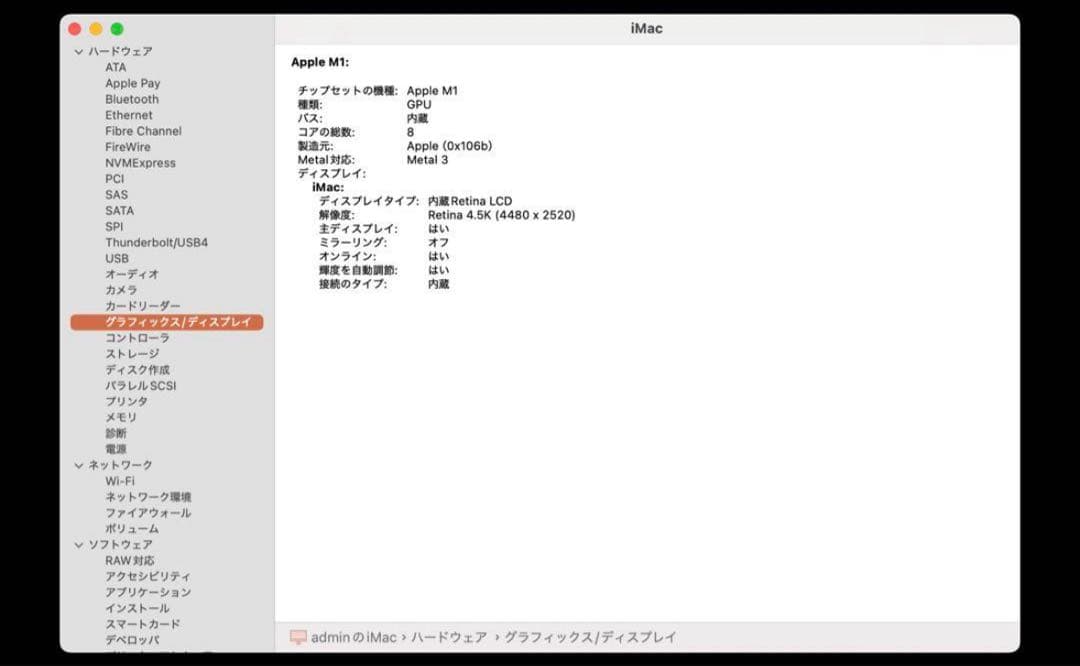The height and width of the screenshot is (666, 1080).
Task: Click the yellow minimize window button
Action: (96, 29)
